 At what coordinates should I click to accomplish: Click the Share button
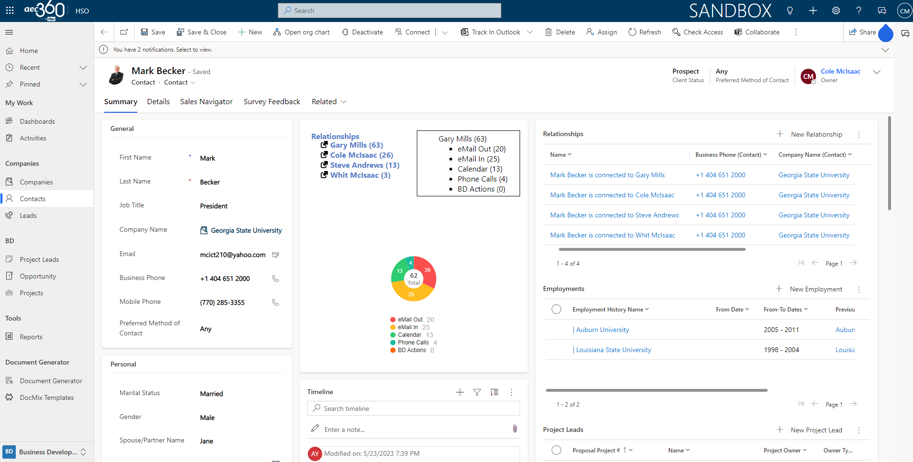pyautogui.click(x=862, y=32)
